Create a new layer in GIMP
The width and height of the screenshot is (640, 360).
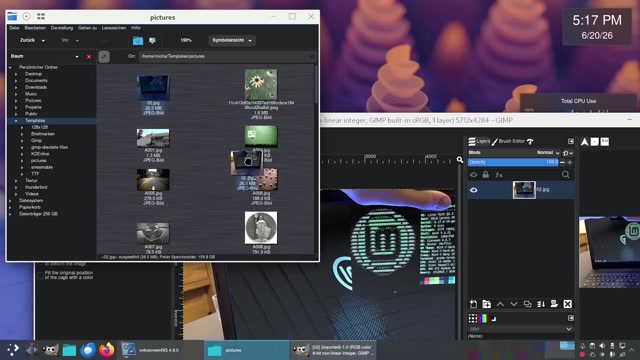pyautogui.click(x=473, y=304)
